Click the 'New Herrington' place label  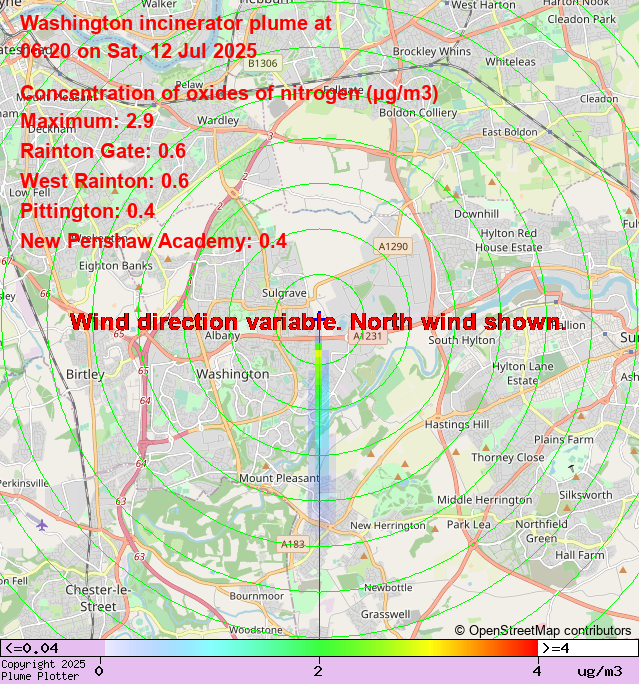pyautogui.click(x=388, y=526)
